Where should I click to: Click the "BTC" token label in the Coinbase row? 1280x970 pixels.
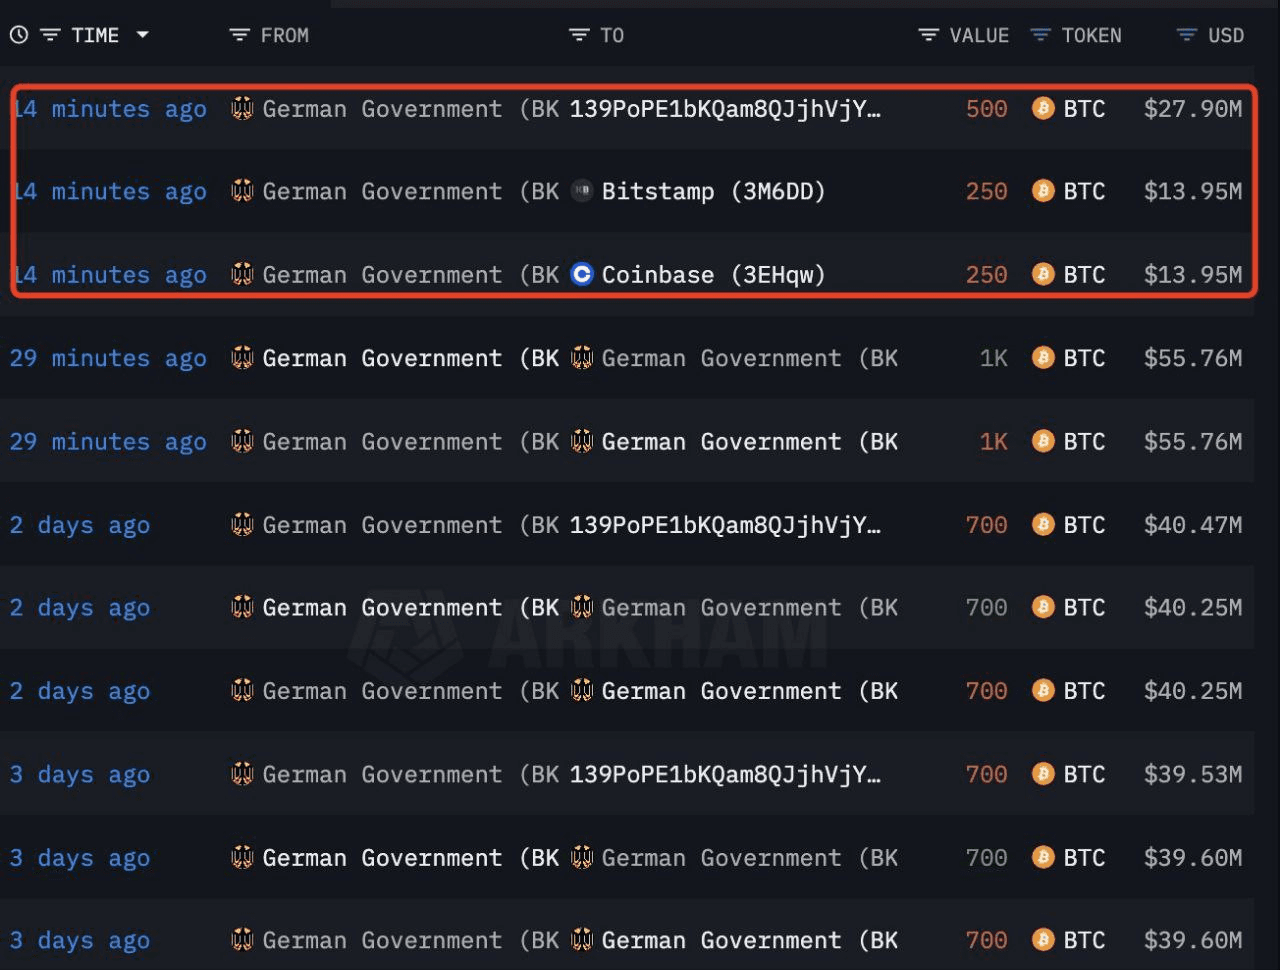(1084, 274)
